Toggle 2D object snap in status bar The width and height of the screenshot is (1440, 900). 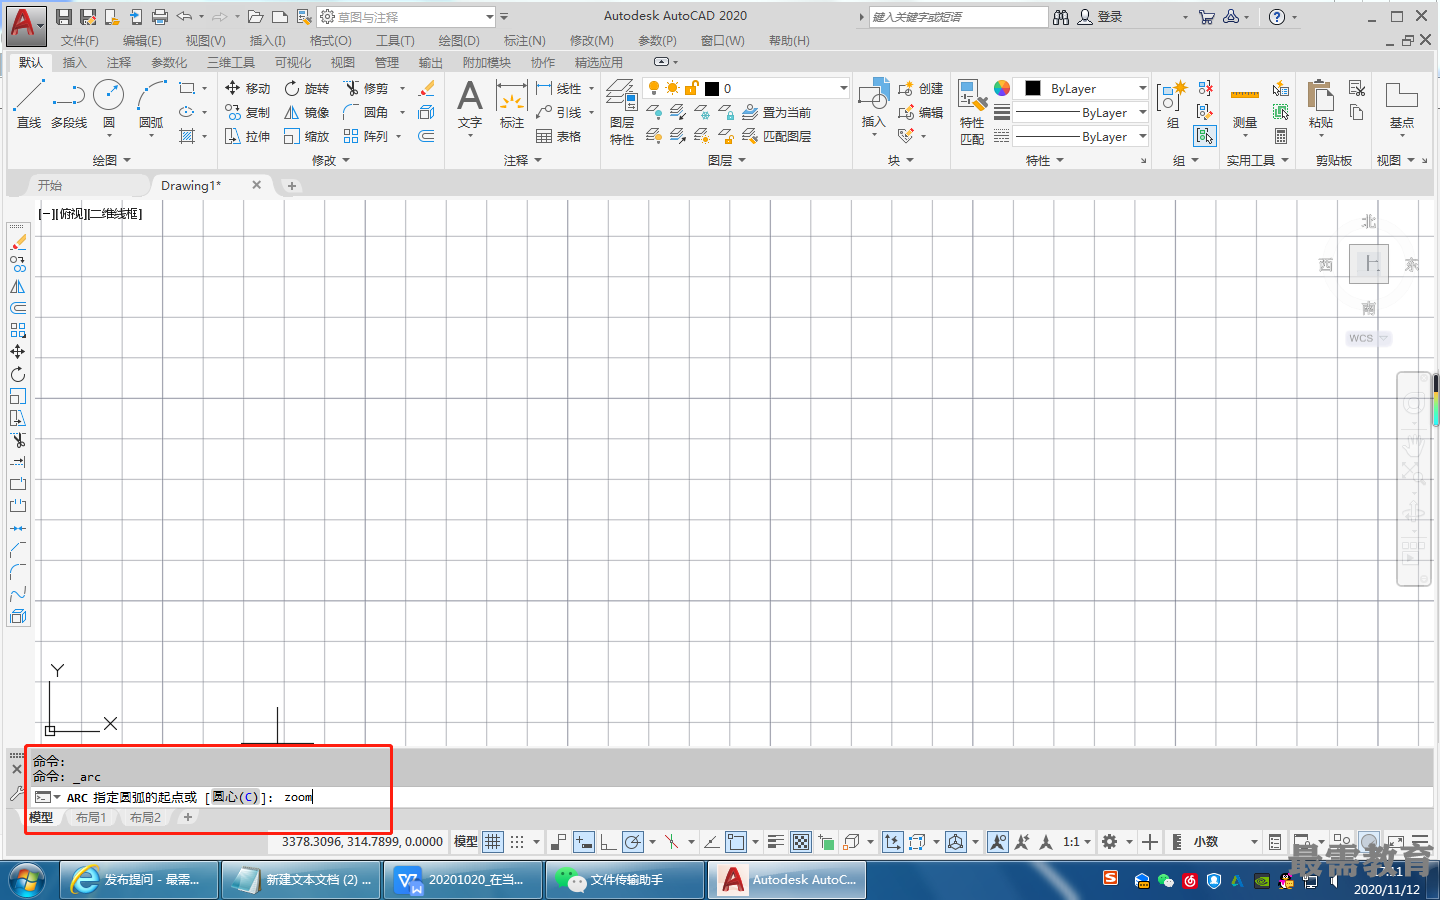click(737, 842)
